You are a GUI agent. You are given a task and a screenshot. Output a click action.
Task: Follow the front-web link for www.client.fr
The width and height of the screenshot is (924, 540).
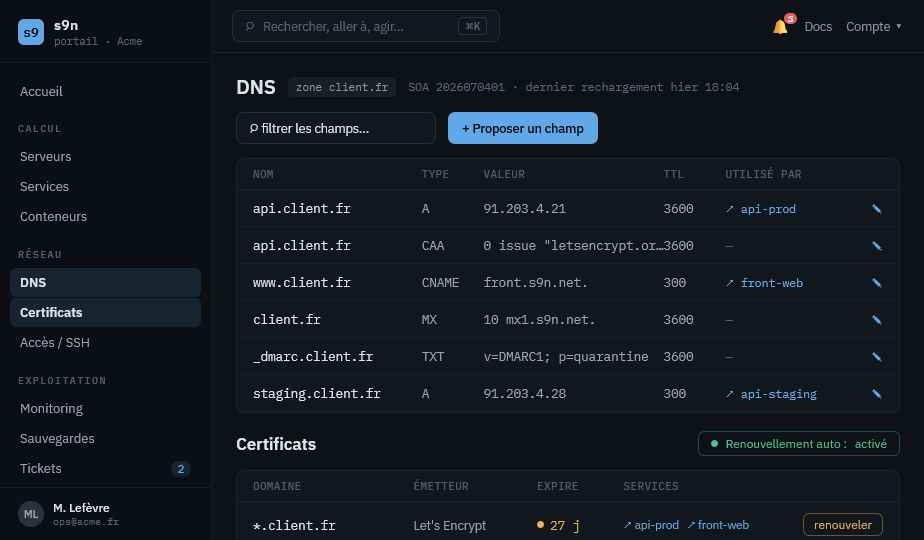pyautogui.click(x=764, y=283)
